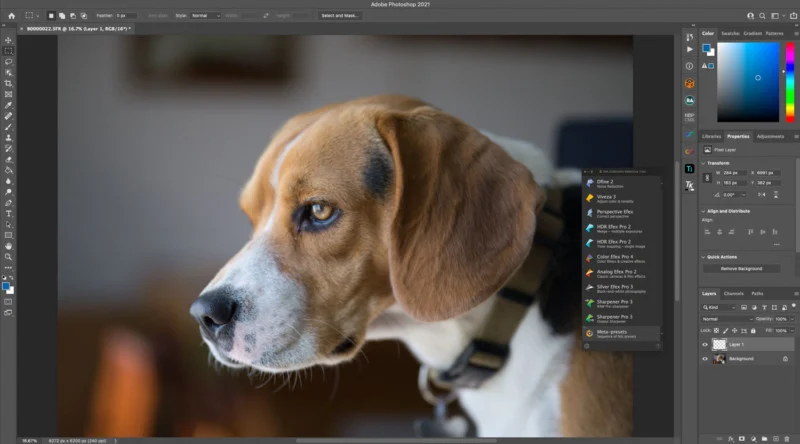The image size is (800, 444).
Task: Select the Zoom tool in toolbar
Action: coord(8,256)
